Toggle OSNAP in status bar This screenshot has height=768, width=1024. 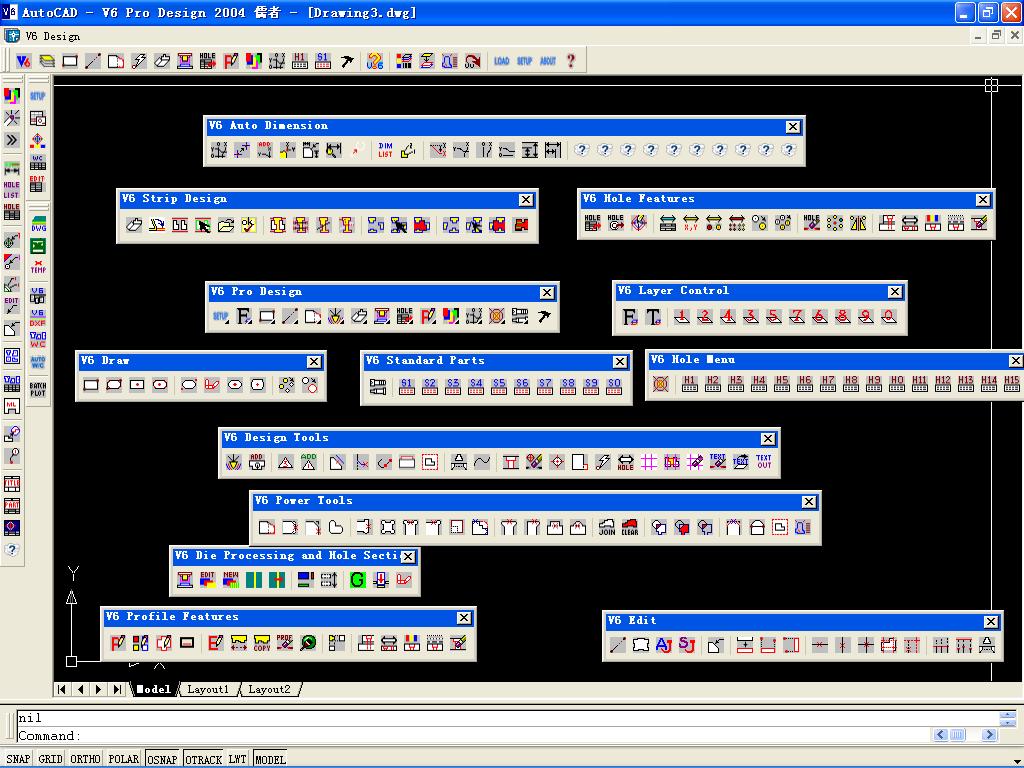162,759
